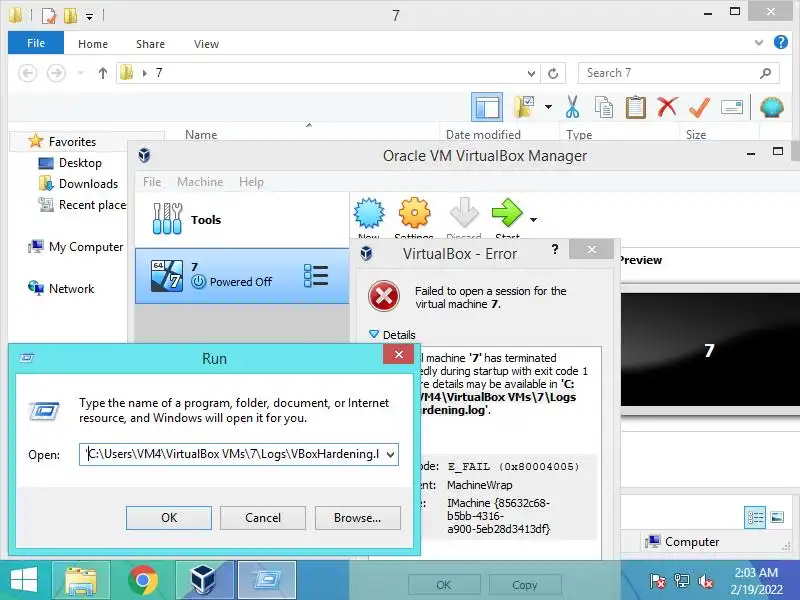Click the volume muted tray icon
The width and height of the screenshot is (800, 600).
(706, 581)
